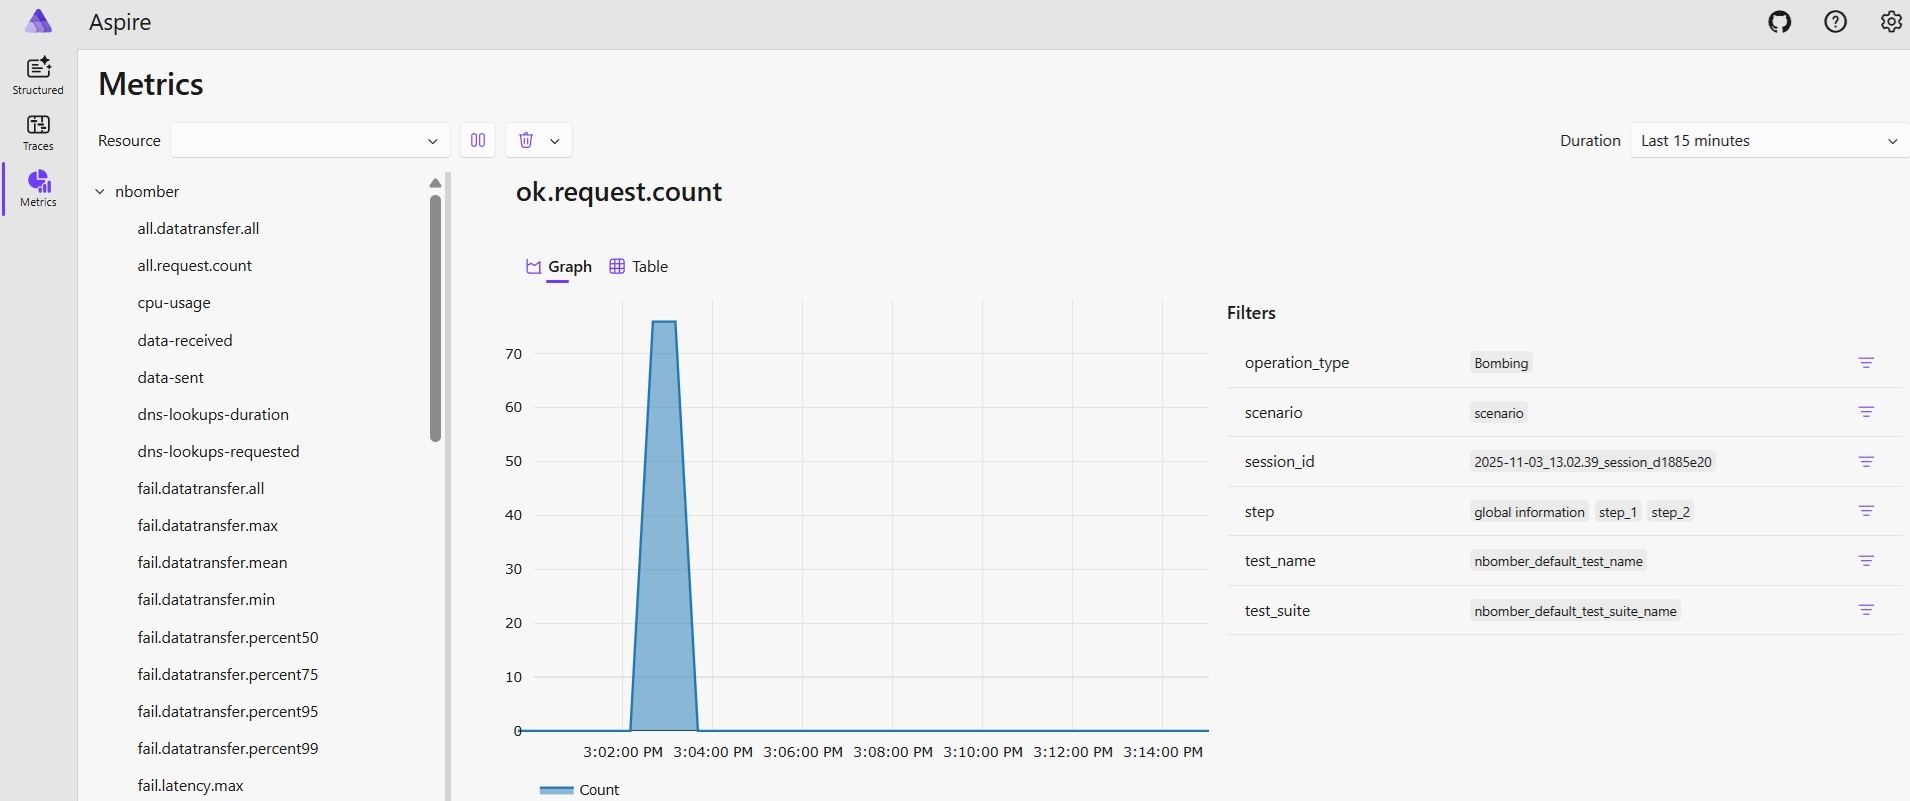Click the help question mark icon

click(x=1835, y=22)
